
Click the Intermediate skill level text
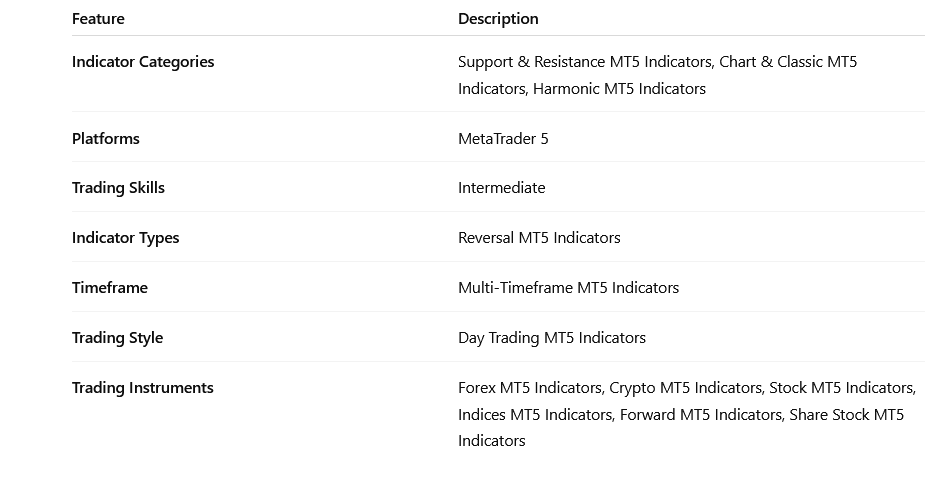tap(502, 188)
